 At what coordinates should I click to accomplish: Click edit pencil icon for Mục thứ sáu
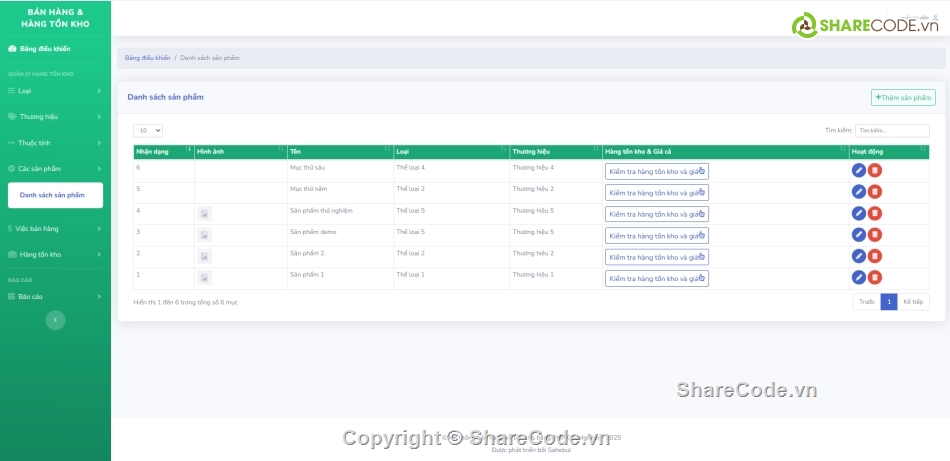[858, 171]
